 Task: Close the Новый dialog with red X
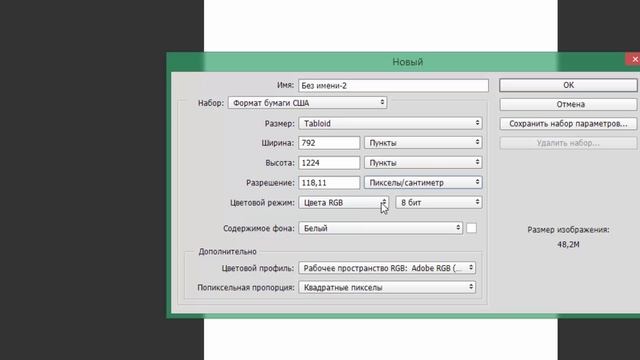point(633,59)
